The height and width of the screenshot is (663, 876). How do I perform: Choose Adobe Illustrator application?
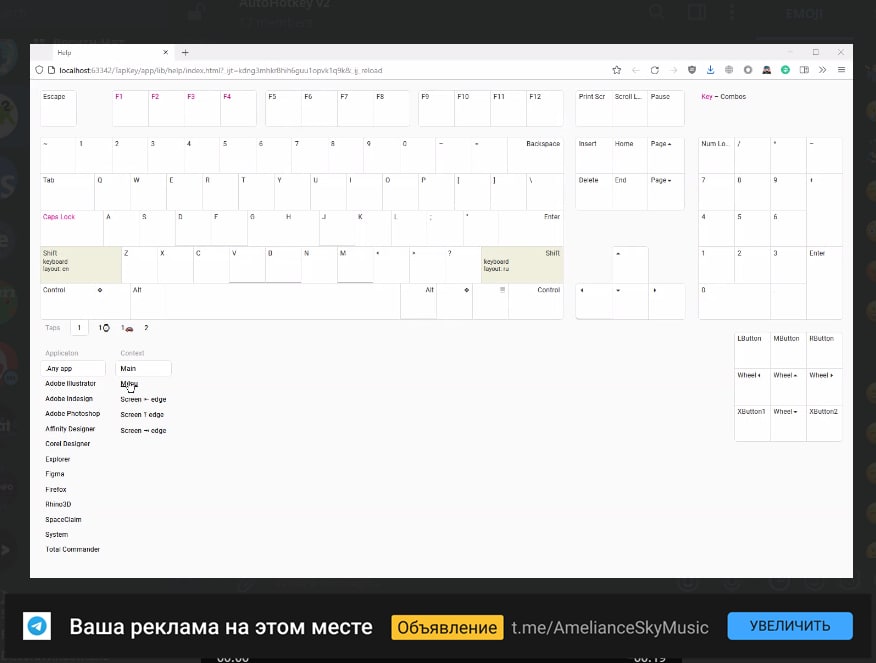(x=70, y=384)
